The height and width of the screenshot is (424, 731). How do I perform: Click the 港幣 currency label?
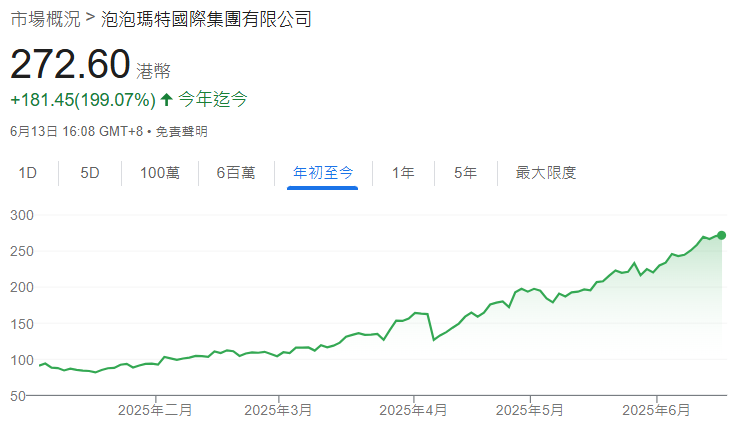click(x=153, y=71)
